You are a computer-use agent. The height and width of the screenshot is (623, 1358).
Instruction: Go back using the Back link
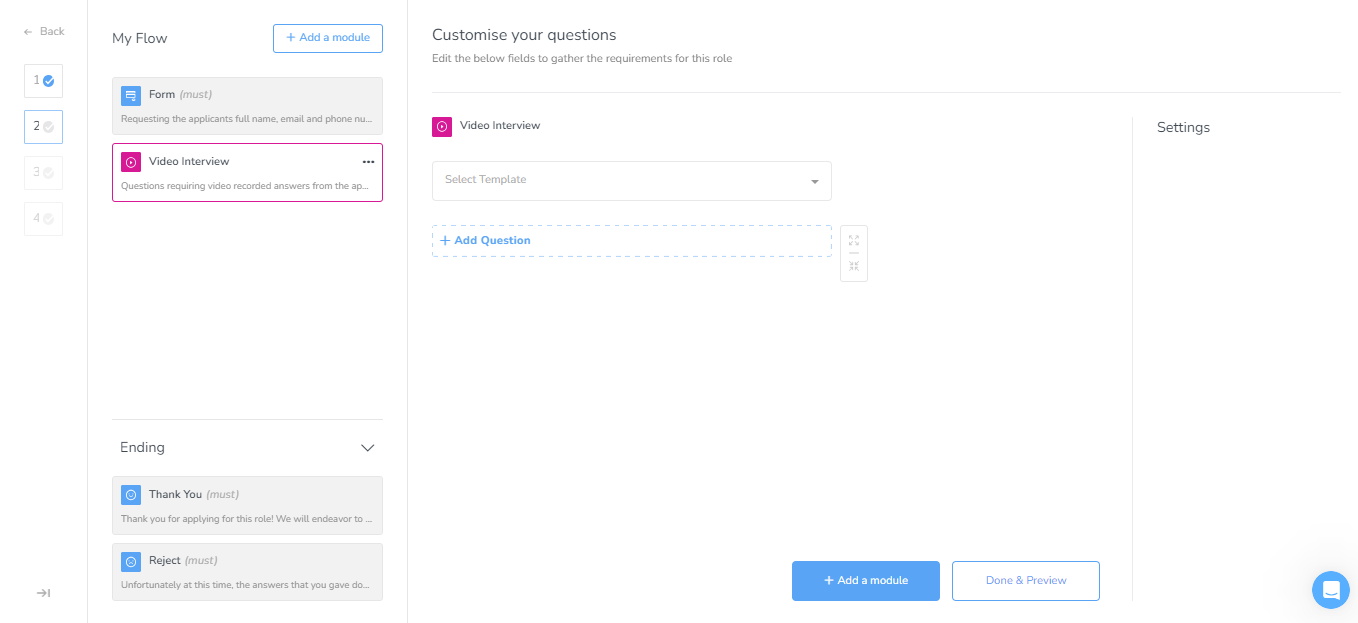[x=44, y=32]
